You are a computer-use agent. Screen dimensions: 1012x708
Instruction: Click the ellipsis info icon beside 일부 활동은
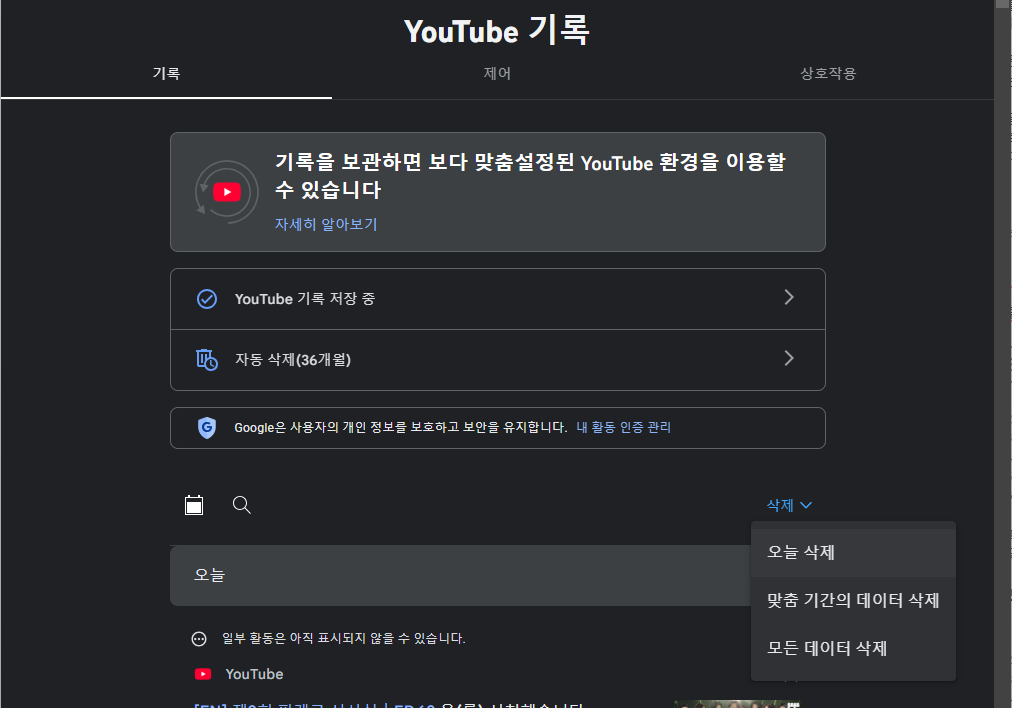pyautogui.click(x=199, y=639)
